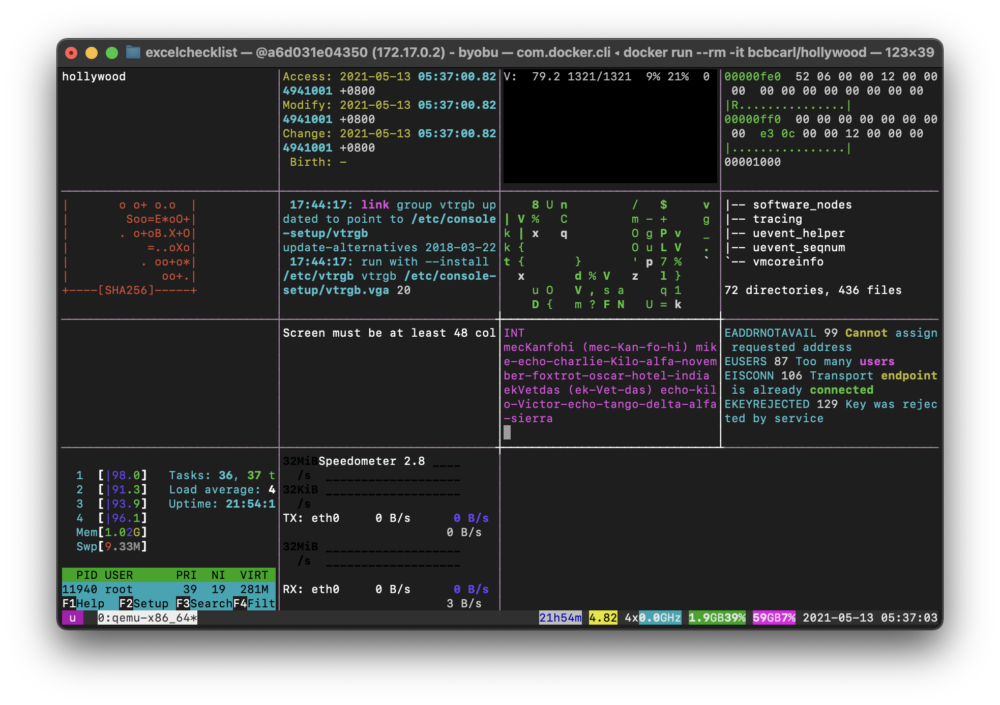This screenshot has width=1000, height=705.
Task: Click the '[SHA256]' key art label
Action: [x=126, y=290]
